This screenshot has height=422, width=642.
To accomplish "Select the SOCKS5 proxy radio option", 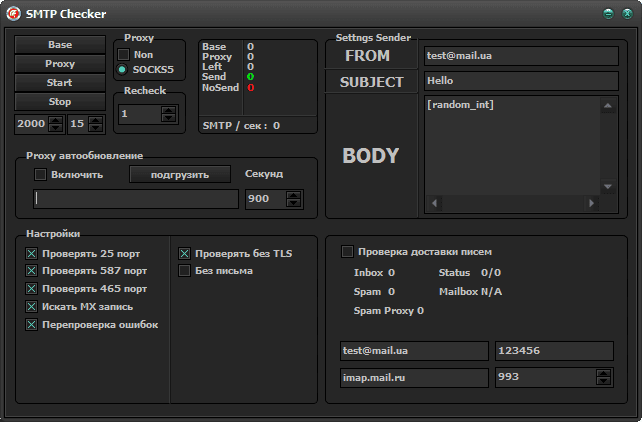I will point(123,70).
